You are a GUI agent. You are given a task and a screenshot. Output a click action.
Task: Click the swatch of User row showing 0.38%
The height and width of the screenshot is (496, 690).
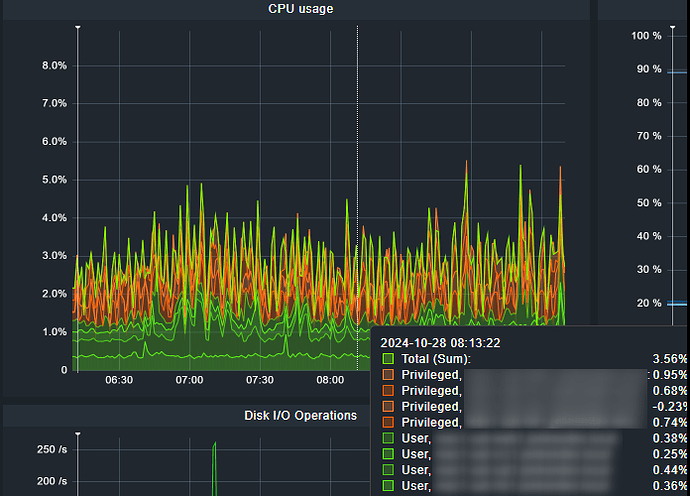click(388, 437)
